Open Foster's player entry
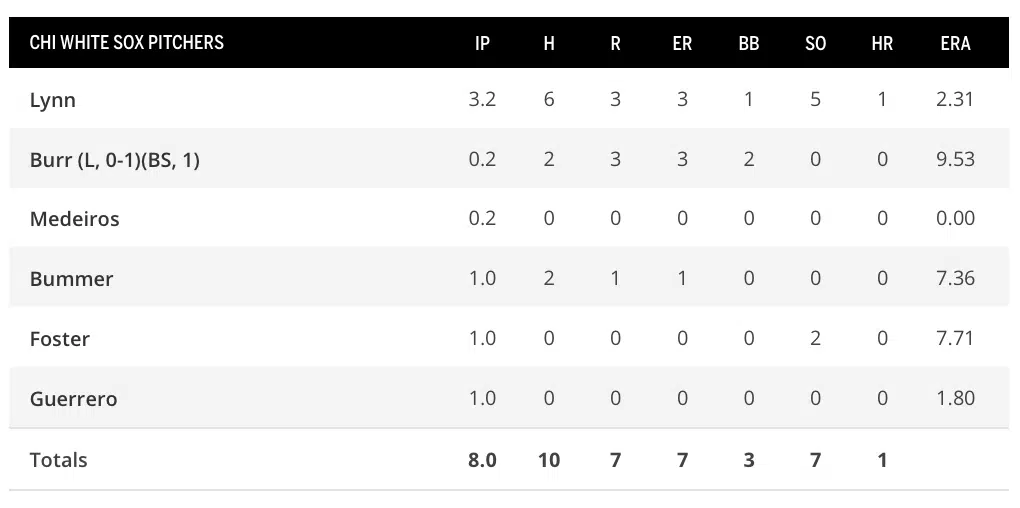This screenshot has height=508, width=1020. click(60, 339)
